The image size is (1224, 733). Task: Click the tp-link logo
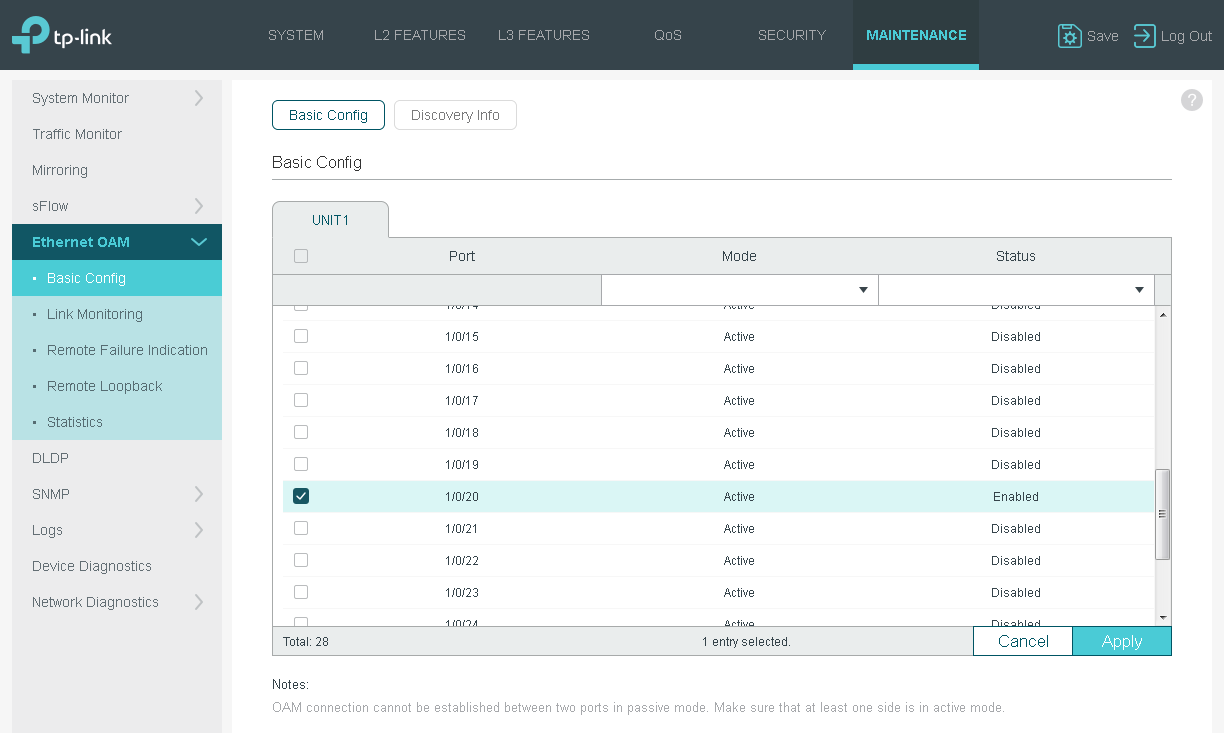(62, 35)
